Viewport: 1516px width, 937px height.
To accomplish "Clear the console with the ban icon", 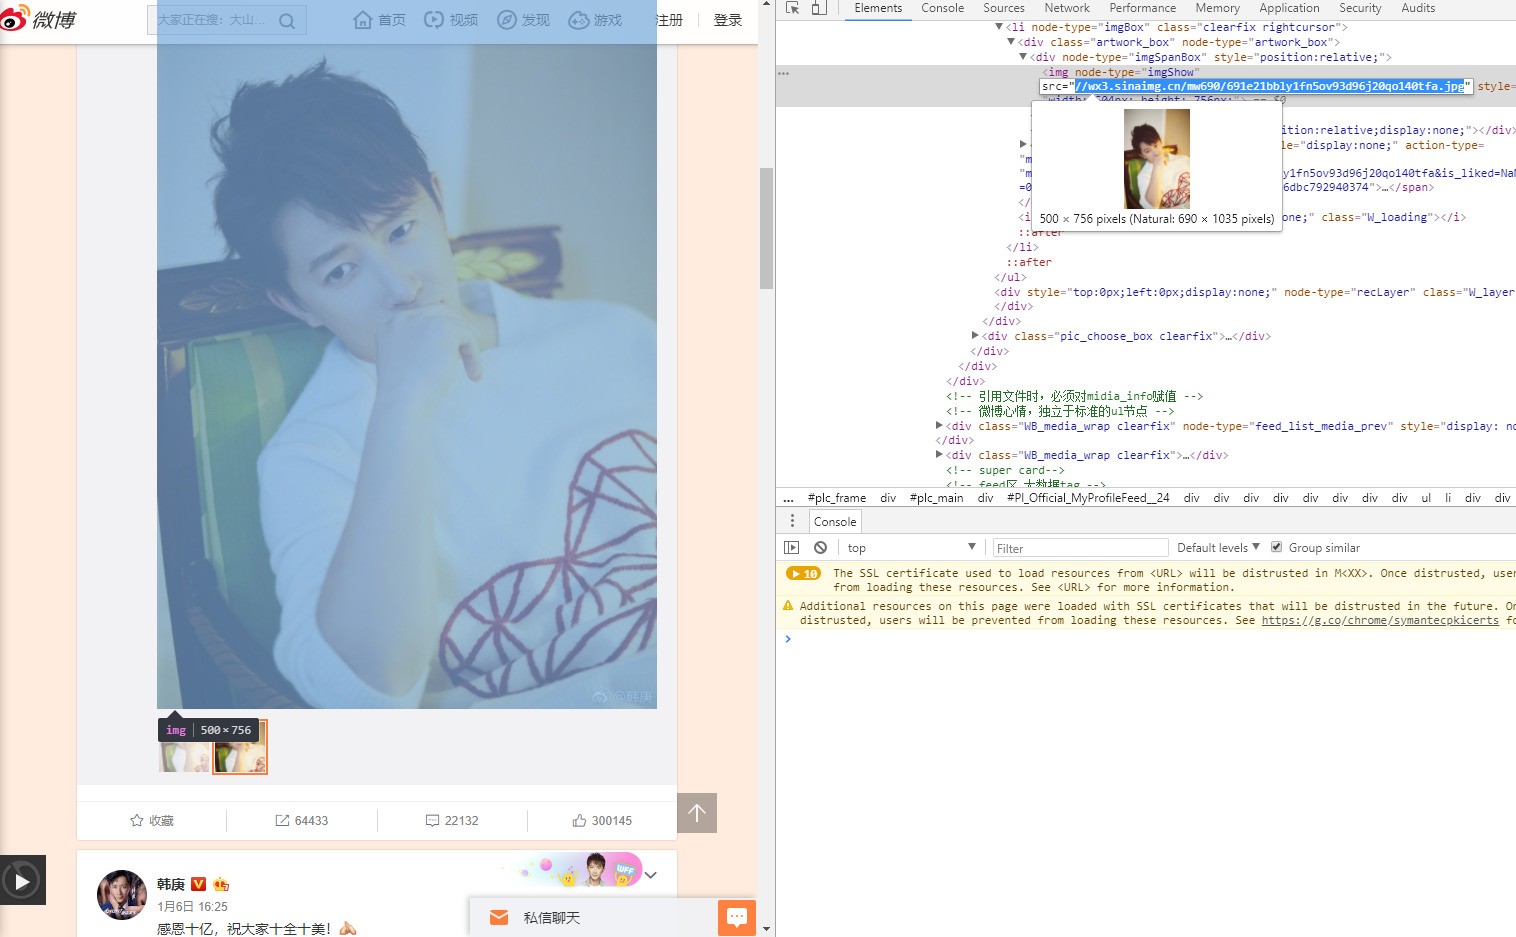I will coord(820,548).
